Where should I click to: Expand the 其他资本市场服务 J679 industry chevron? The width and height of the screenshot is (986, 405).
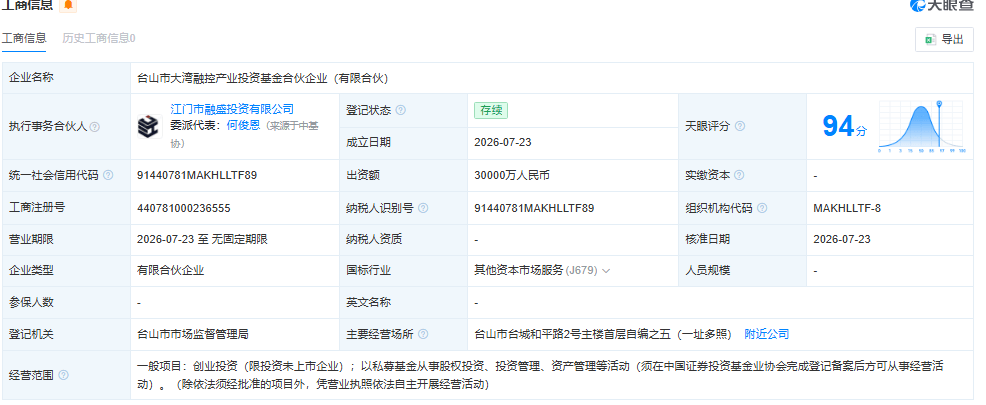click(x=606, y=271)
